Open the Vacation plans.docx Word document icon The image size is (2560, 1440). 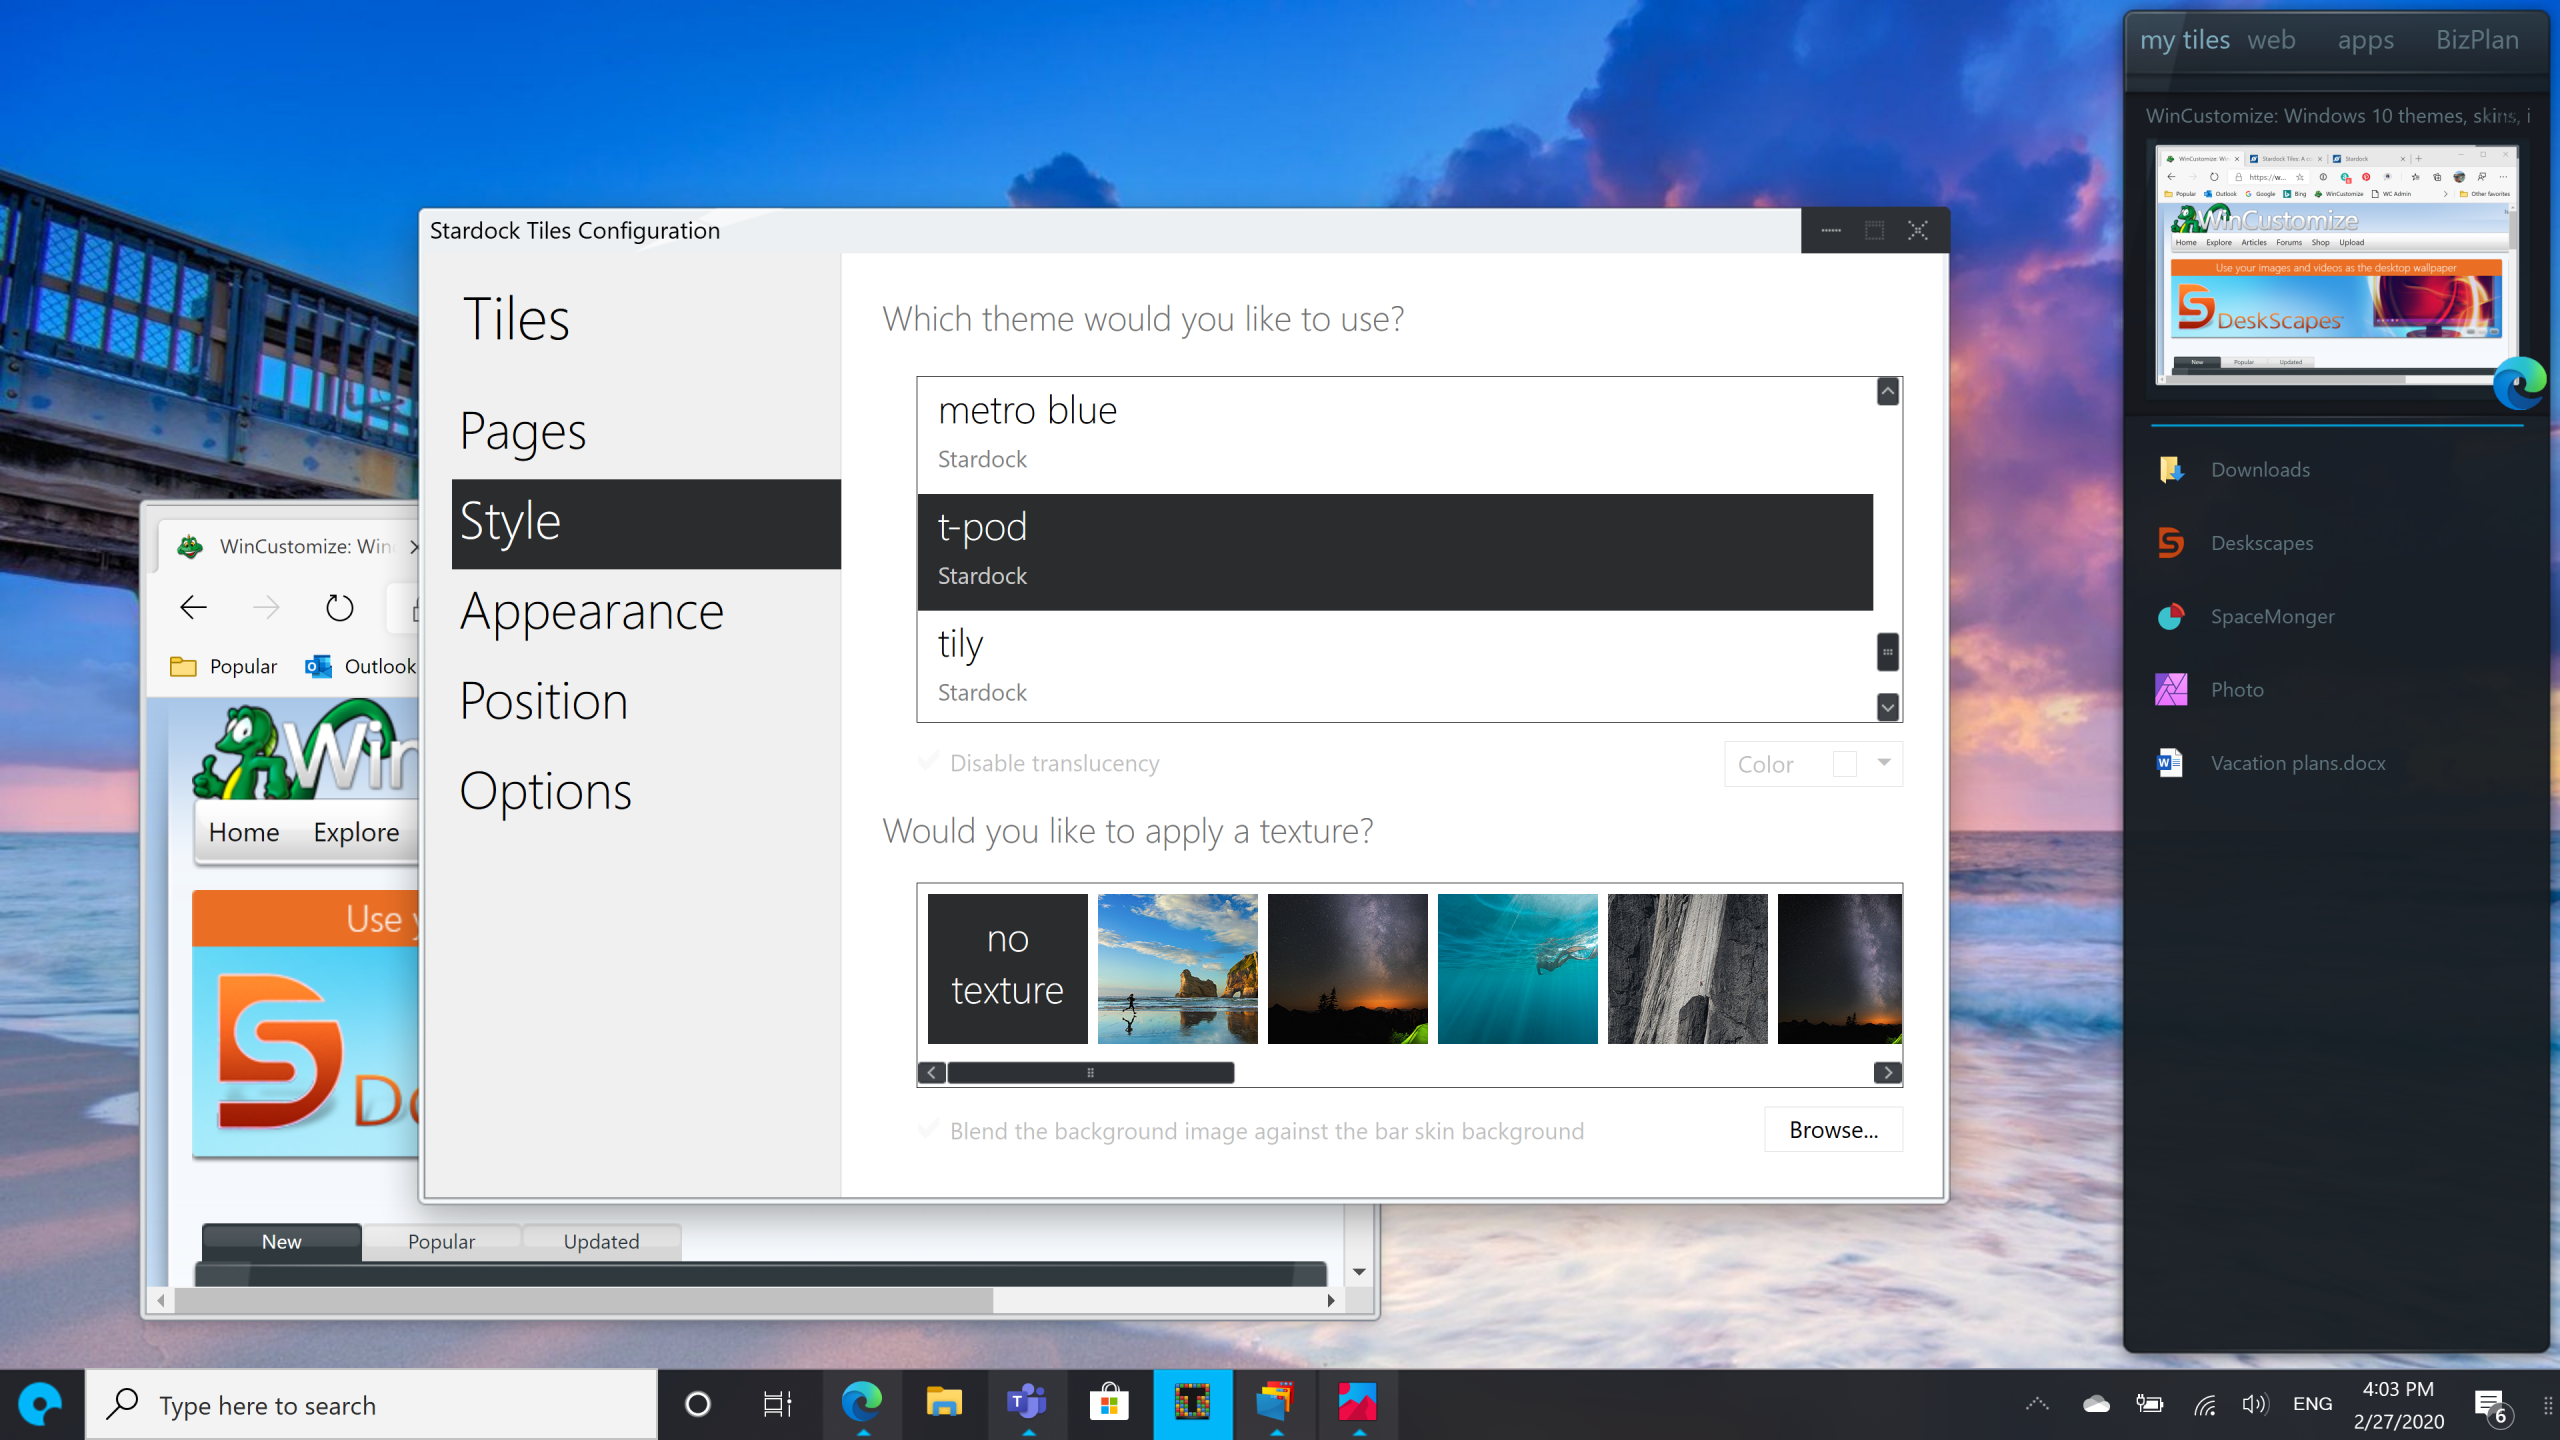pos(2171,763)
